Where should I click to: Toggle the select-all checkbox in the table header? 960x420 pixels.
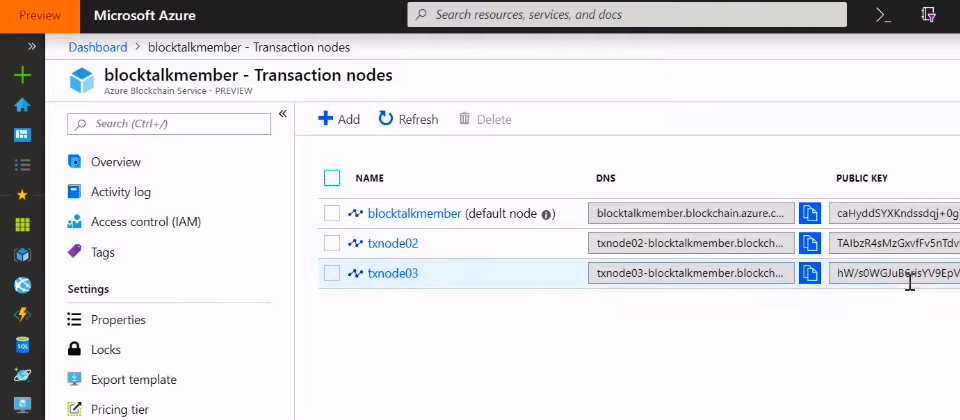click(x=332, y=178)
